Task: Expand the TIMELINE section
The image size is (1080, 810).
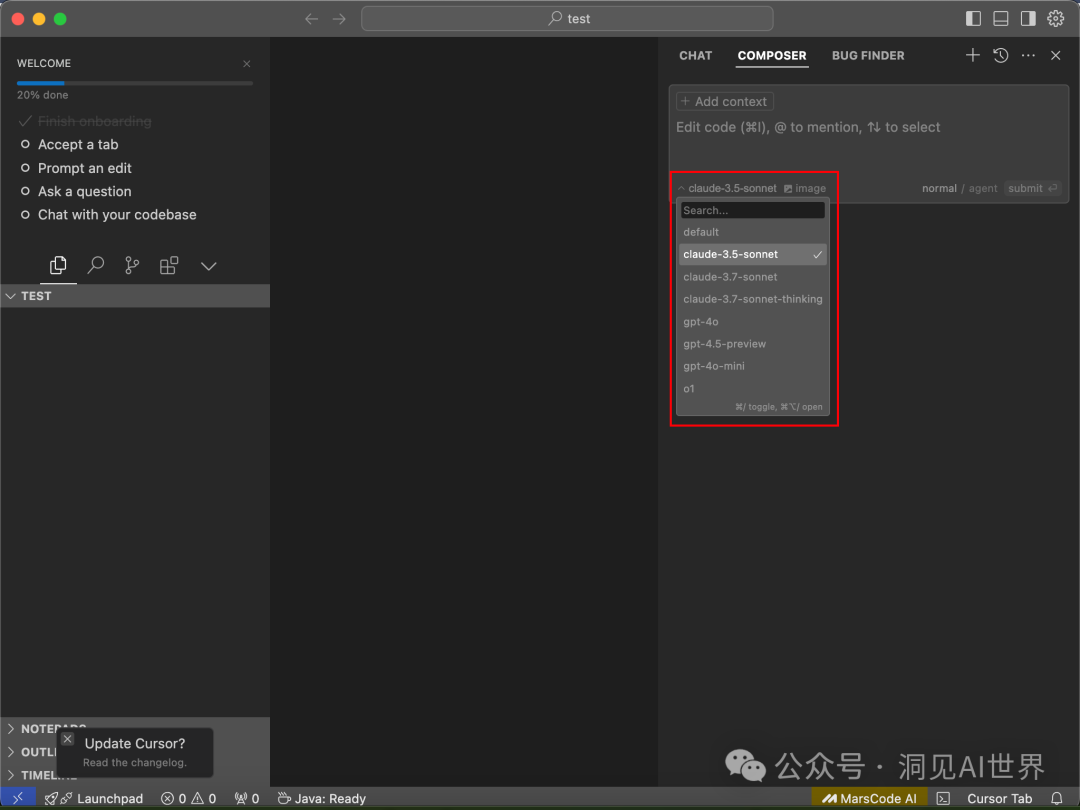Action: pyautogui.click(x=32, y=776)
